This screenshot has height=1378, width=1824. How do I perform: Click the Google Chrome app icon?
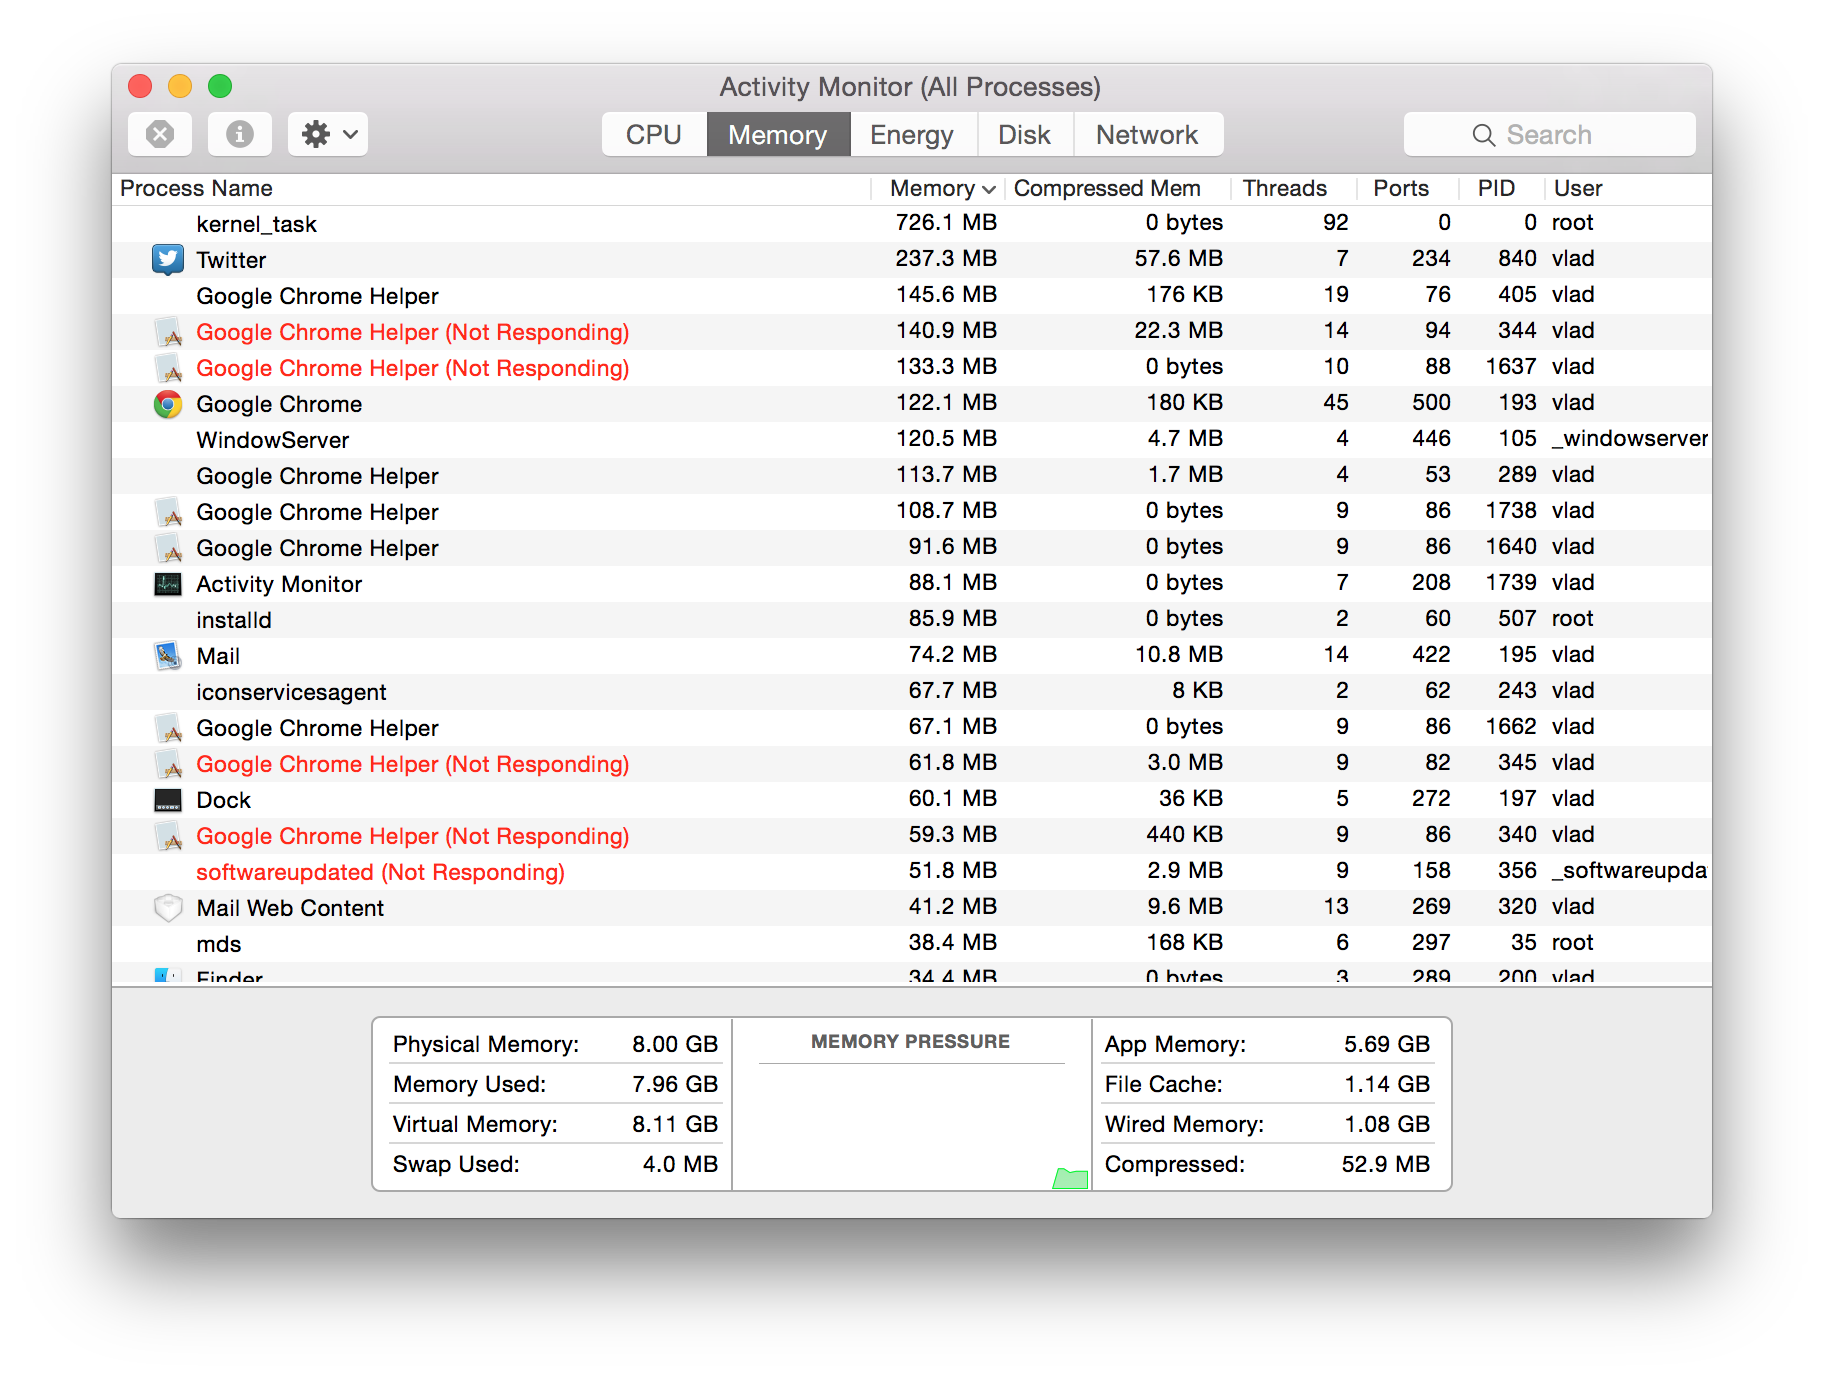point(168,403)
